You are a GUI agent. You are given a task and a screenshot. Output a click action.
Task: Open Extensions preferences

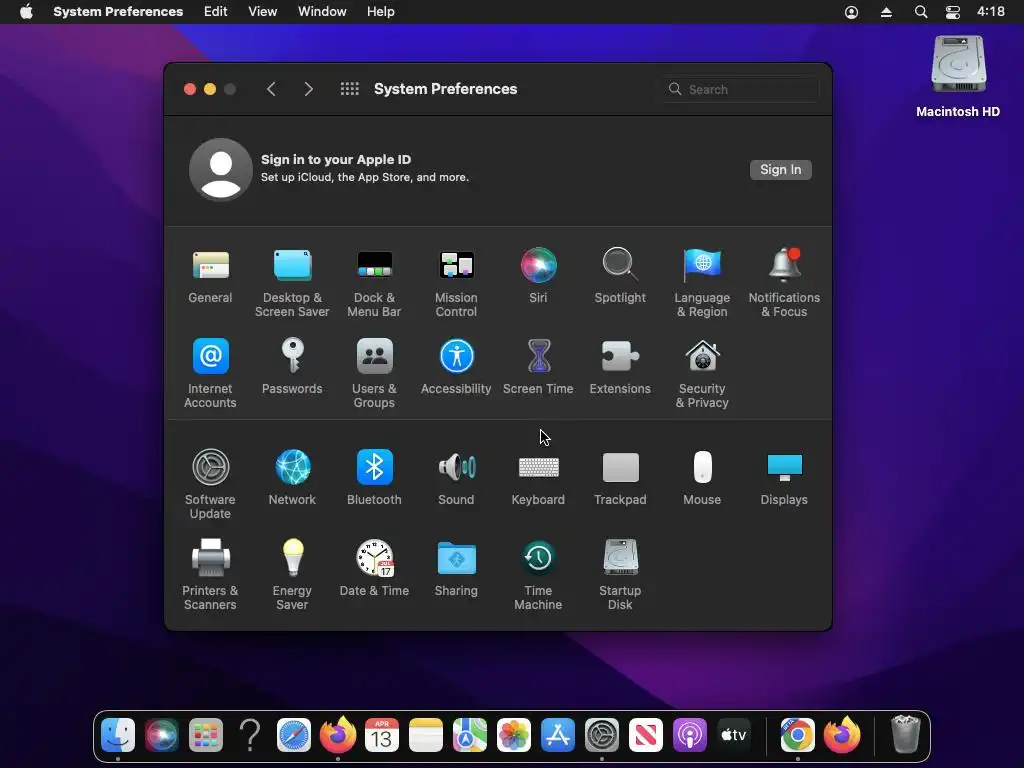[620, 357]
